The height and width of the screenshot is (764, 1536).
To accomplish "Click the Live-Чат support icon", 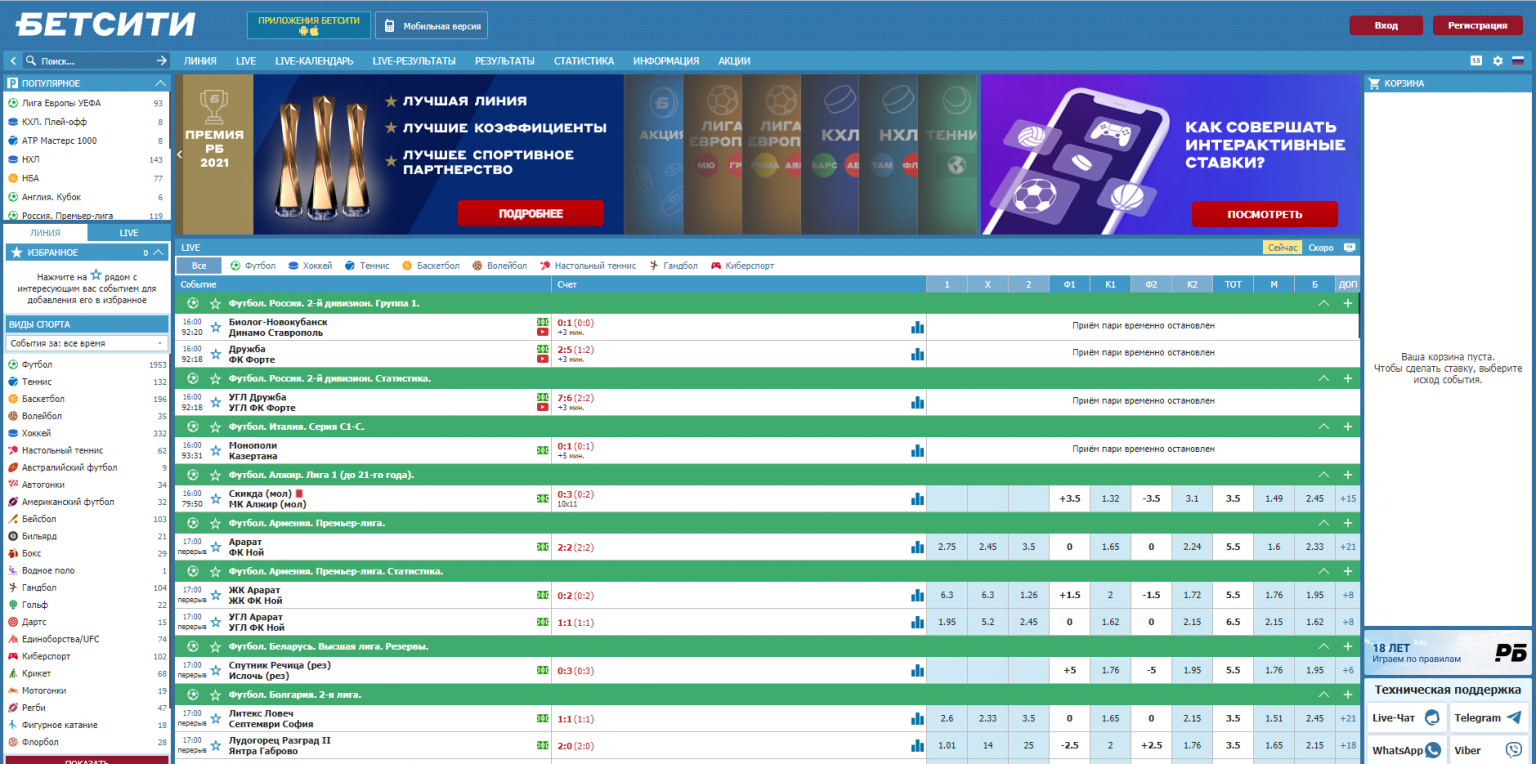I will [1433, 718].
